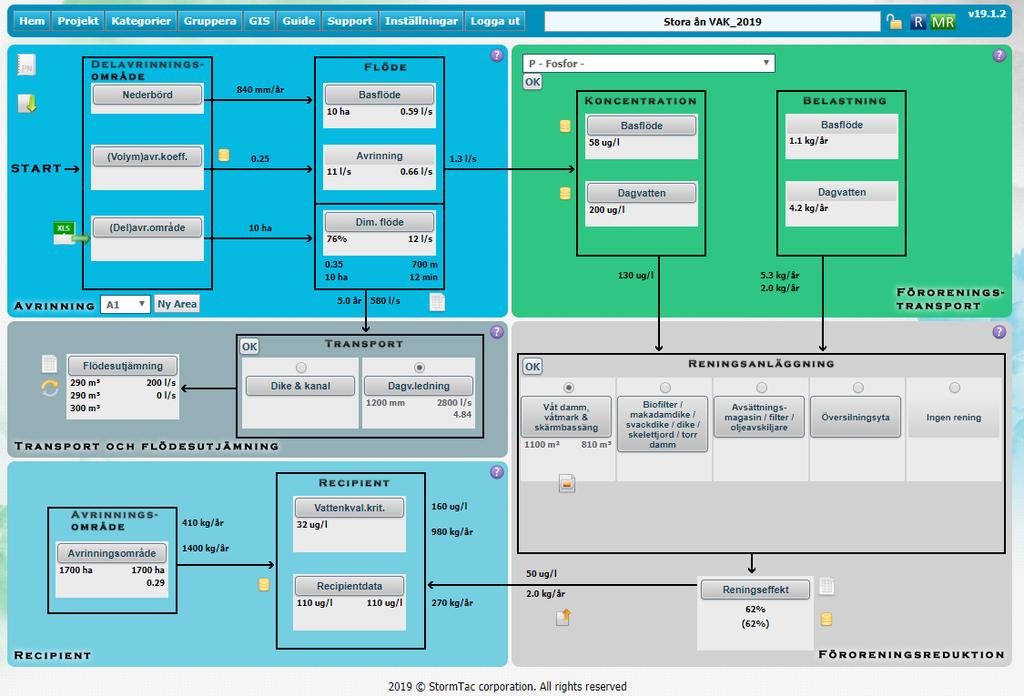Click the Vattenkval.krit. button
The image size is (1024, 696).
349,507
